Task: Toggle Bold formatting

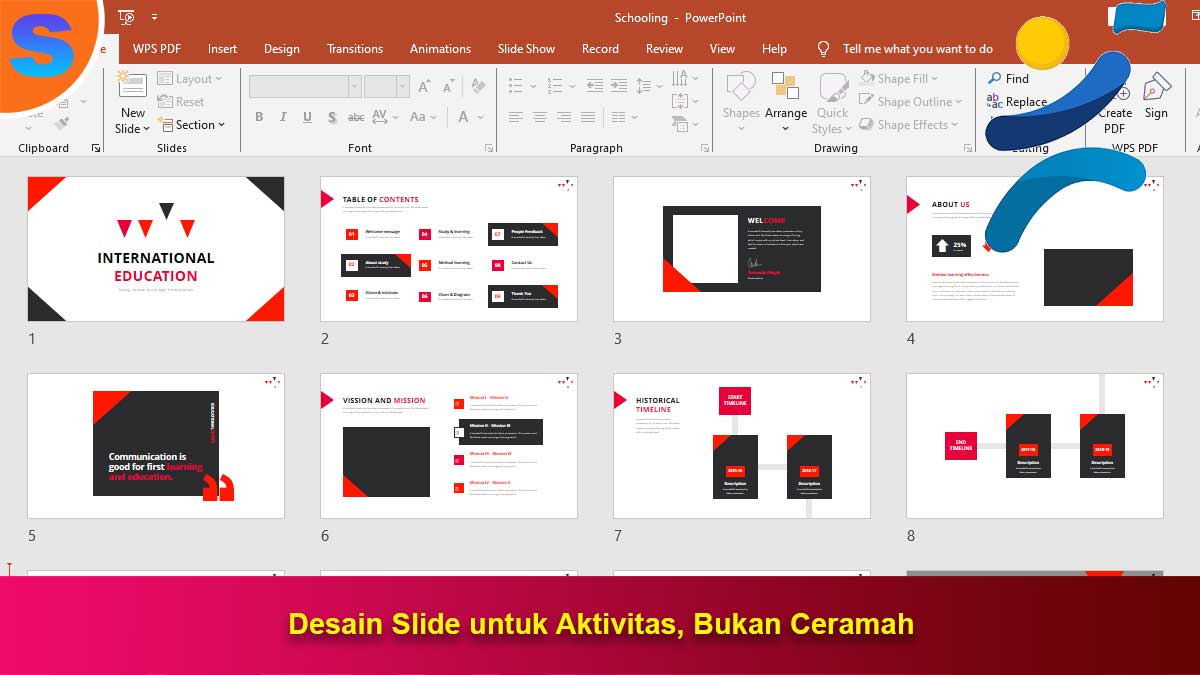Action: [x=259, y=117]
